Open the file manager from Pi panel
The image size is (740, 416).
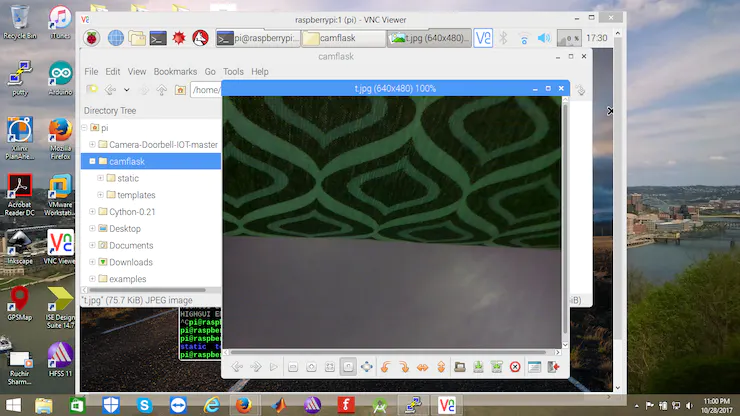pyautogui.click(x=137, y=38)
